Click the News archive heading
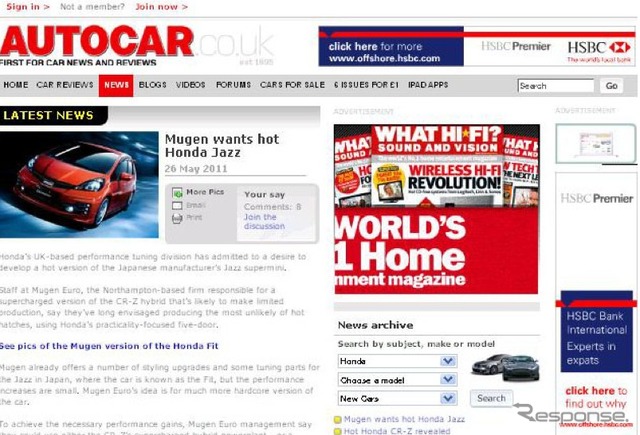The image size is (640, 435). [376, 325]
